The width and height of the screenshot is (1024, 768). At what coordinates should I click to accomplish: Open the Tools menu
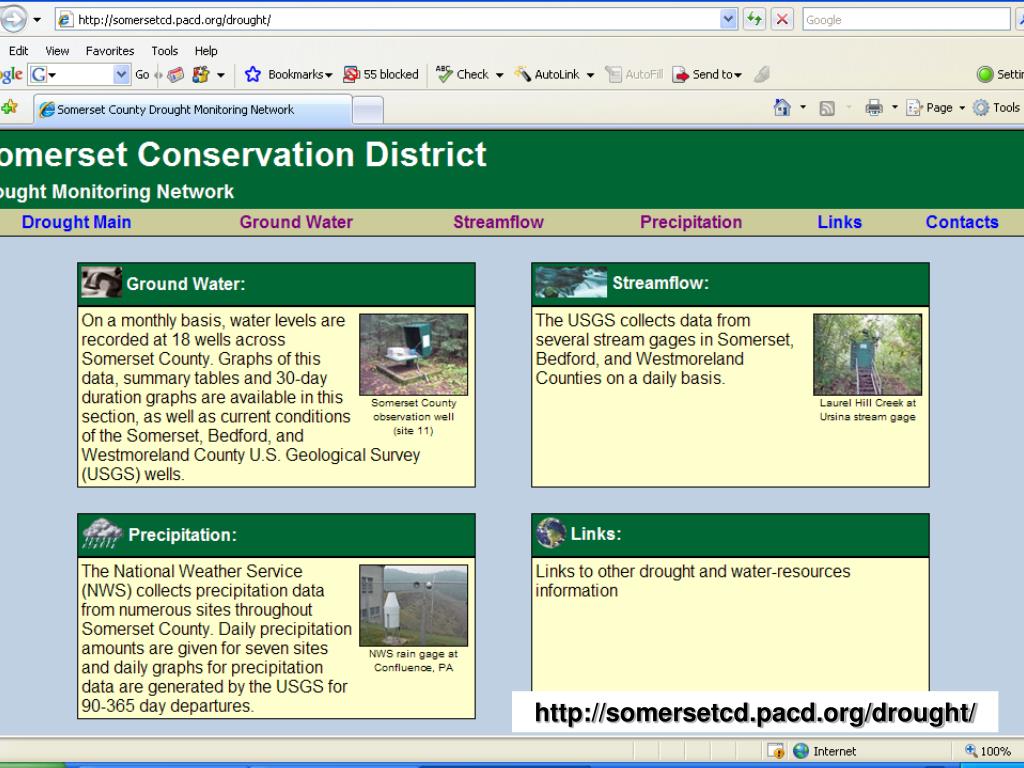coord(165,51)
